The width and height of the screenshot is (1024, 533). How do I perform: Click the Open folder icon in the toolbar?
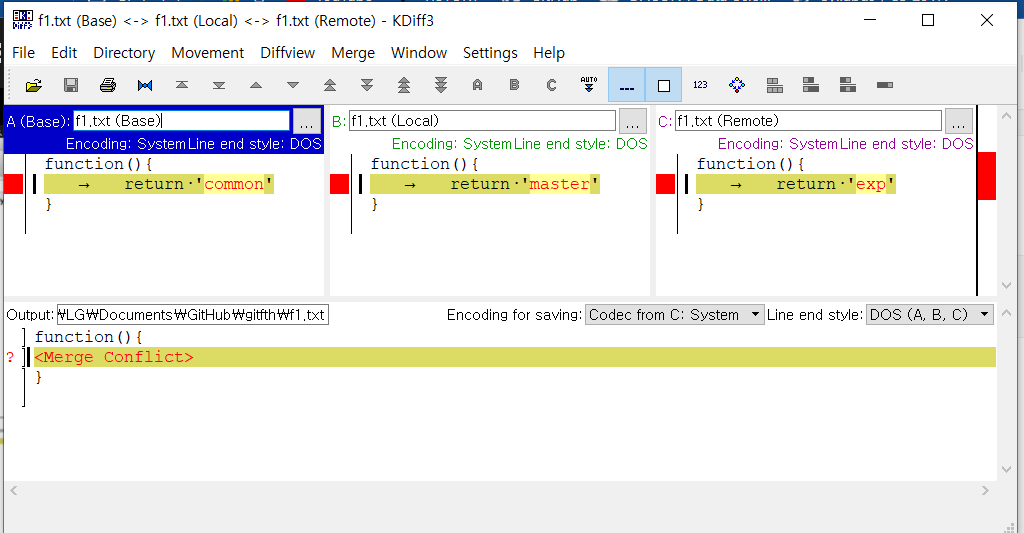pos(34,85)
